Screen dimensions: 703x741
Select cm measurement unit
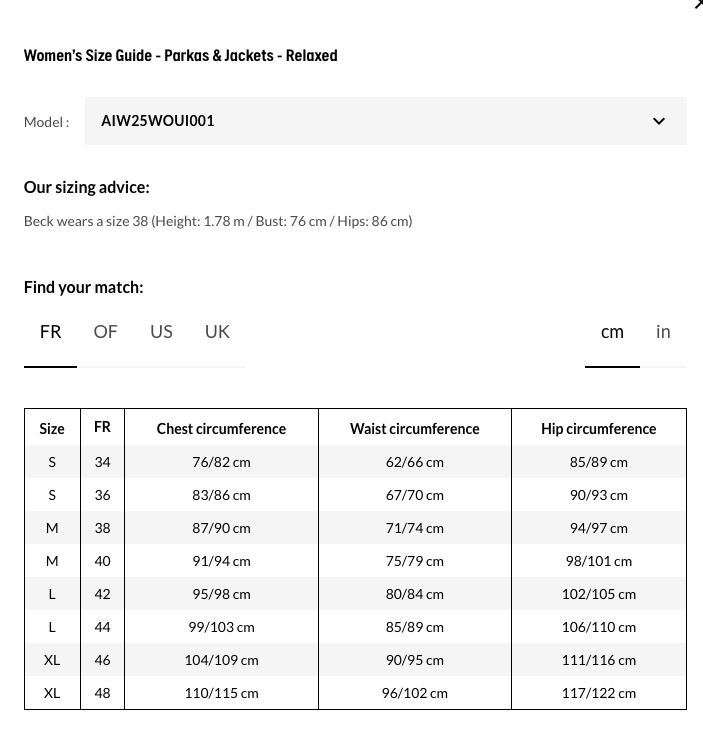tap(612, 332)
